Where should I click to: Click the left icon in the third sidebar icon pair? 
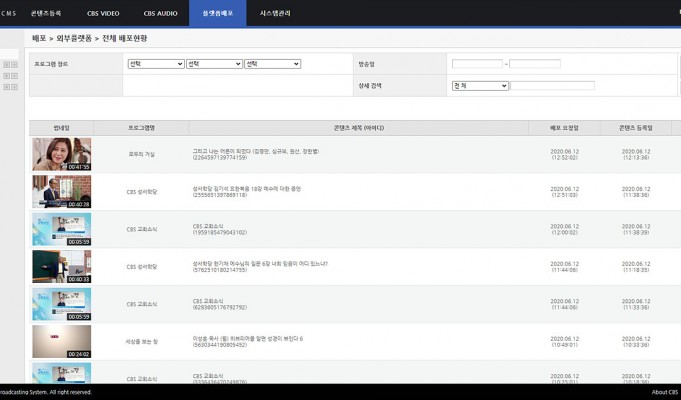tap(7, 87)
